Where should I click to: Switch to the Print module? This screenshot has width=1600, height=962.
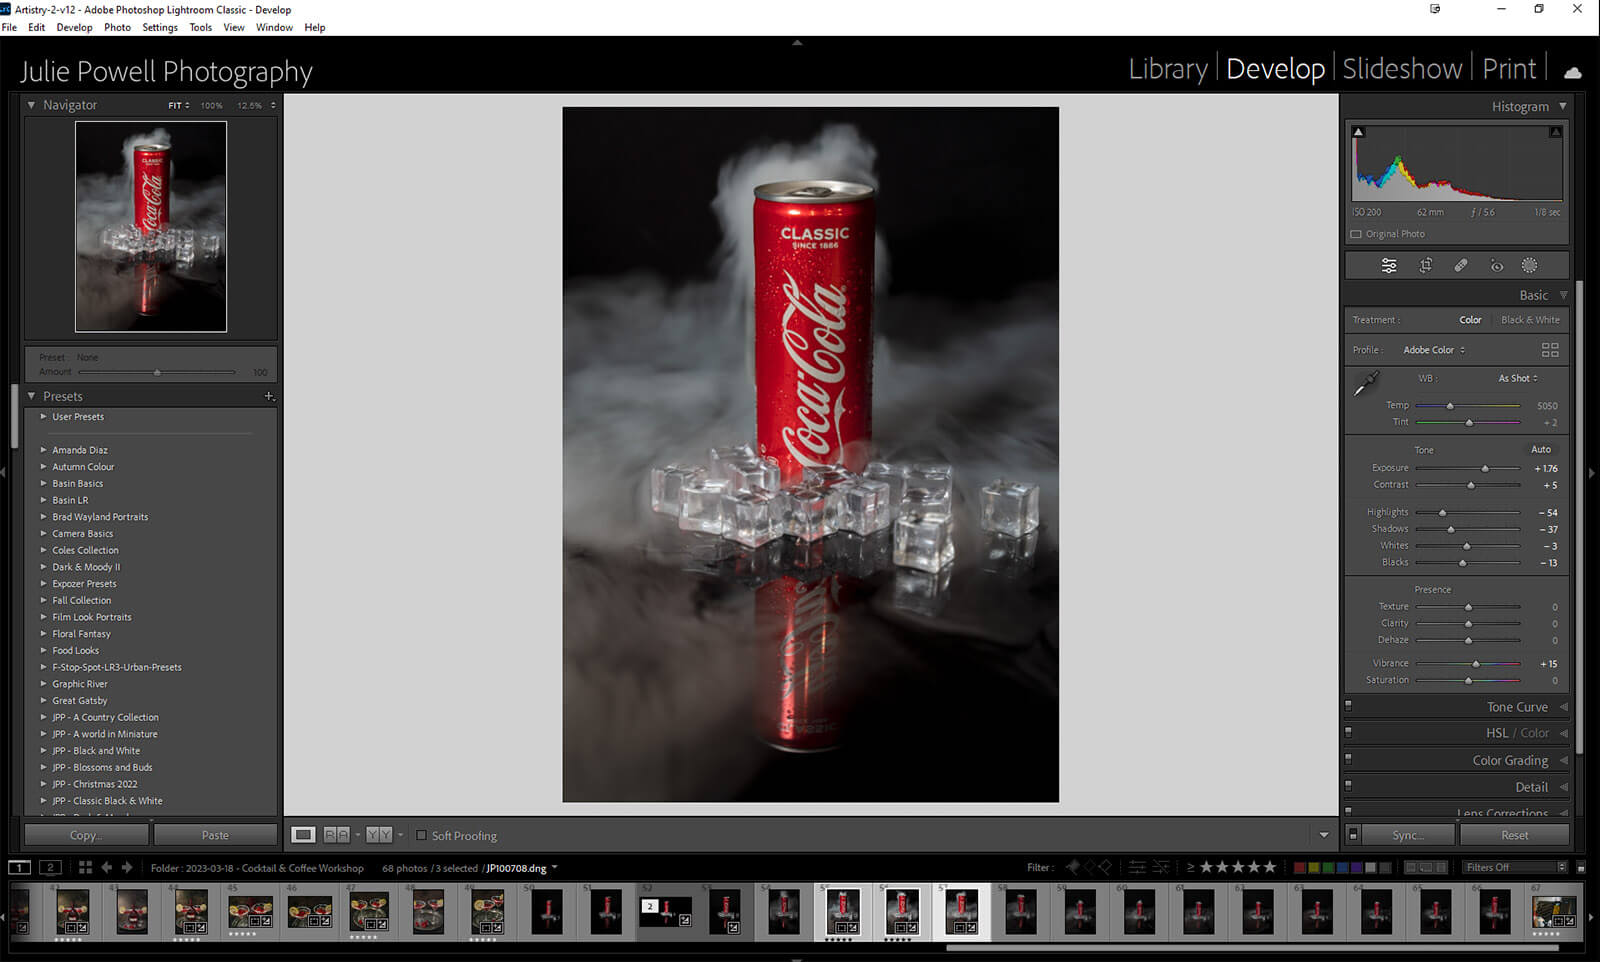(x=1509, y=69)
